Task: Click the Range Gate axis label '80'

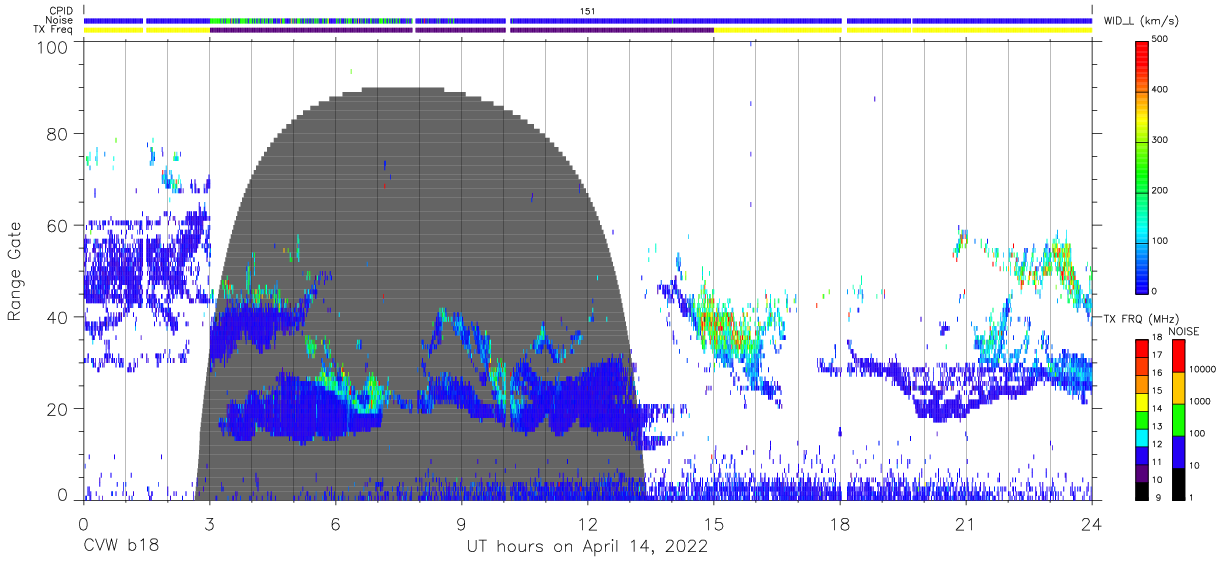Action: (57, 134)
